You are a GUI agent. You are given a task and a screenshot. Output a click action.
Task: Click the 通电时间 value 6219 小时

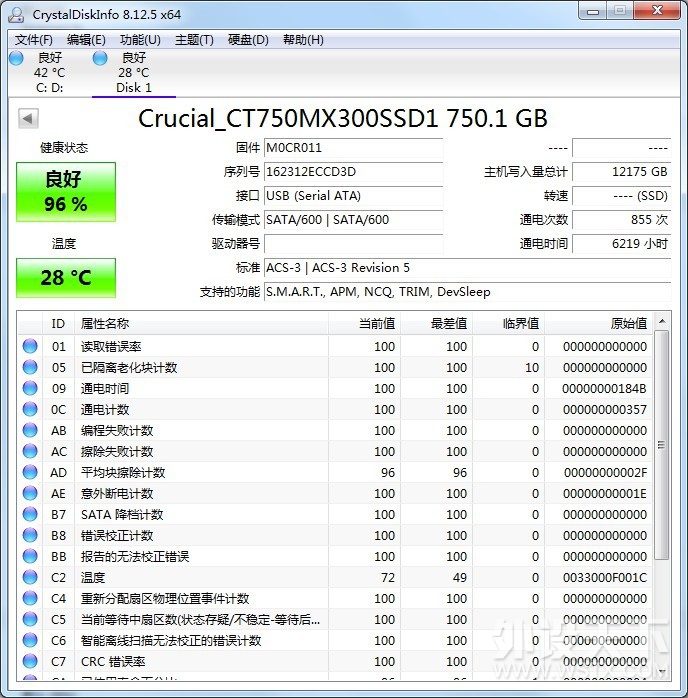pos(621,244)
